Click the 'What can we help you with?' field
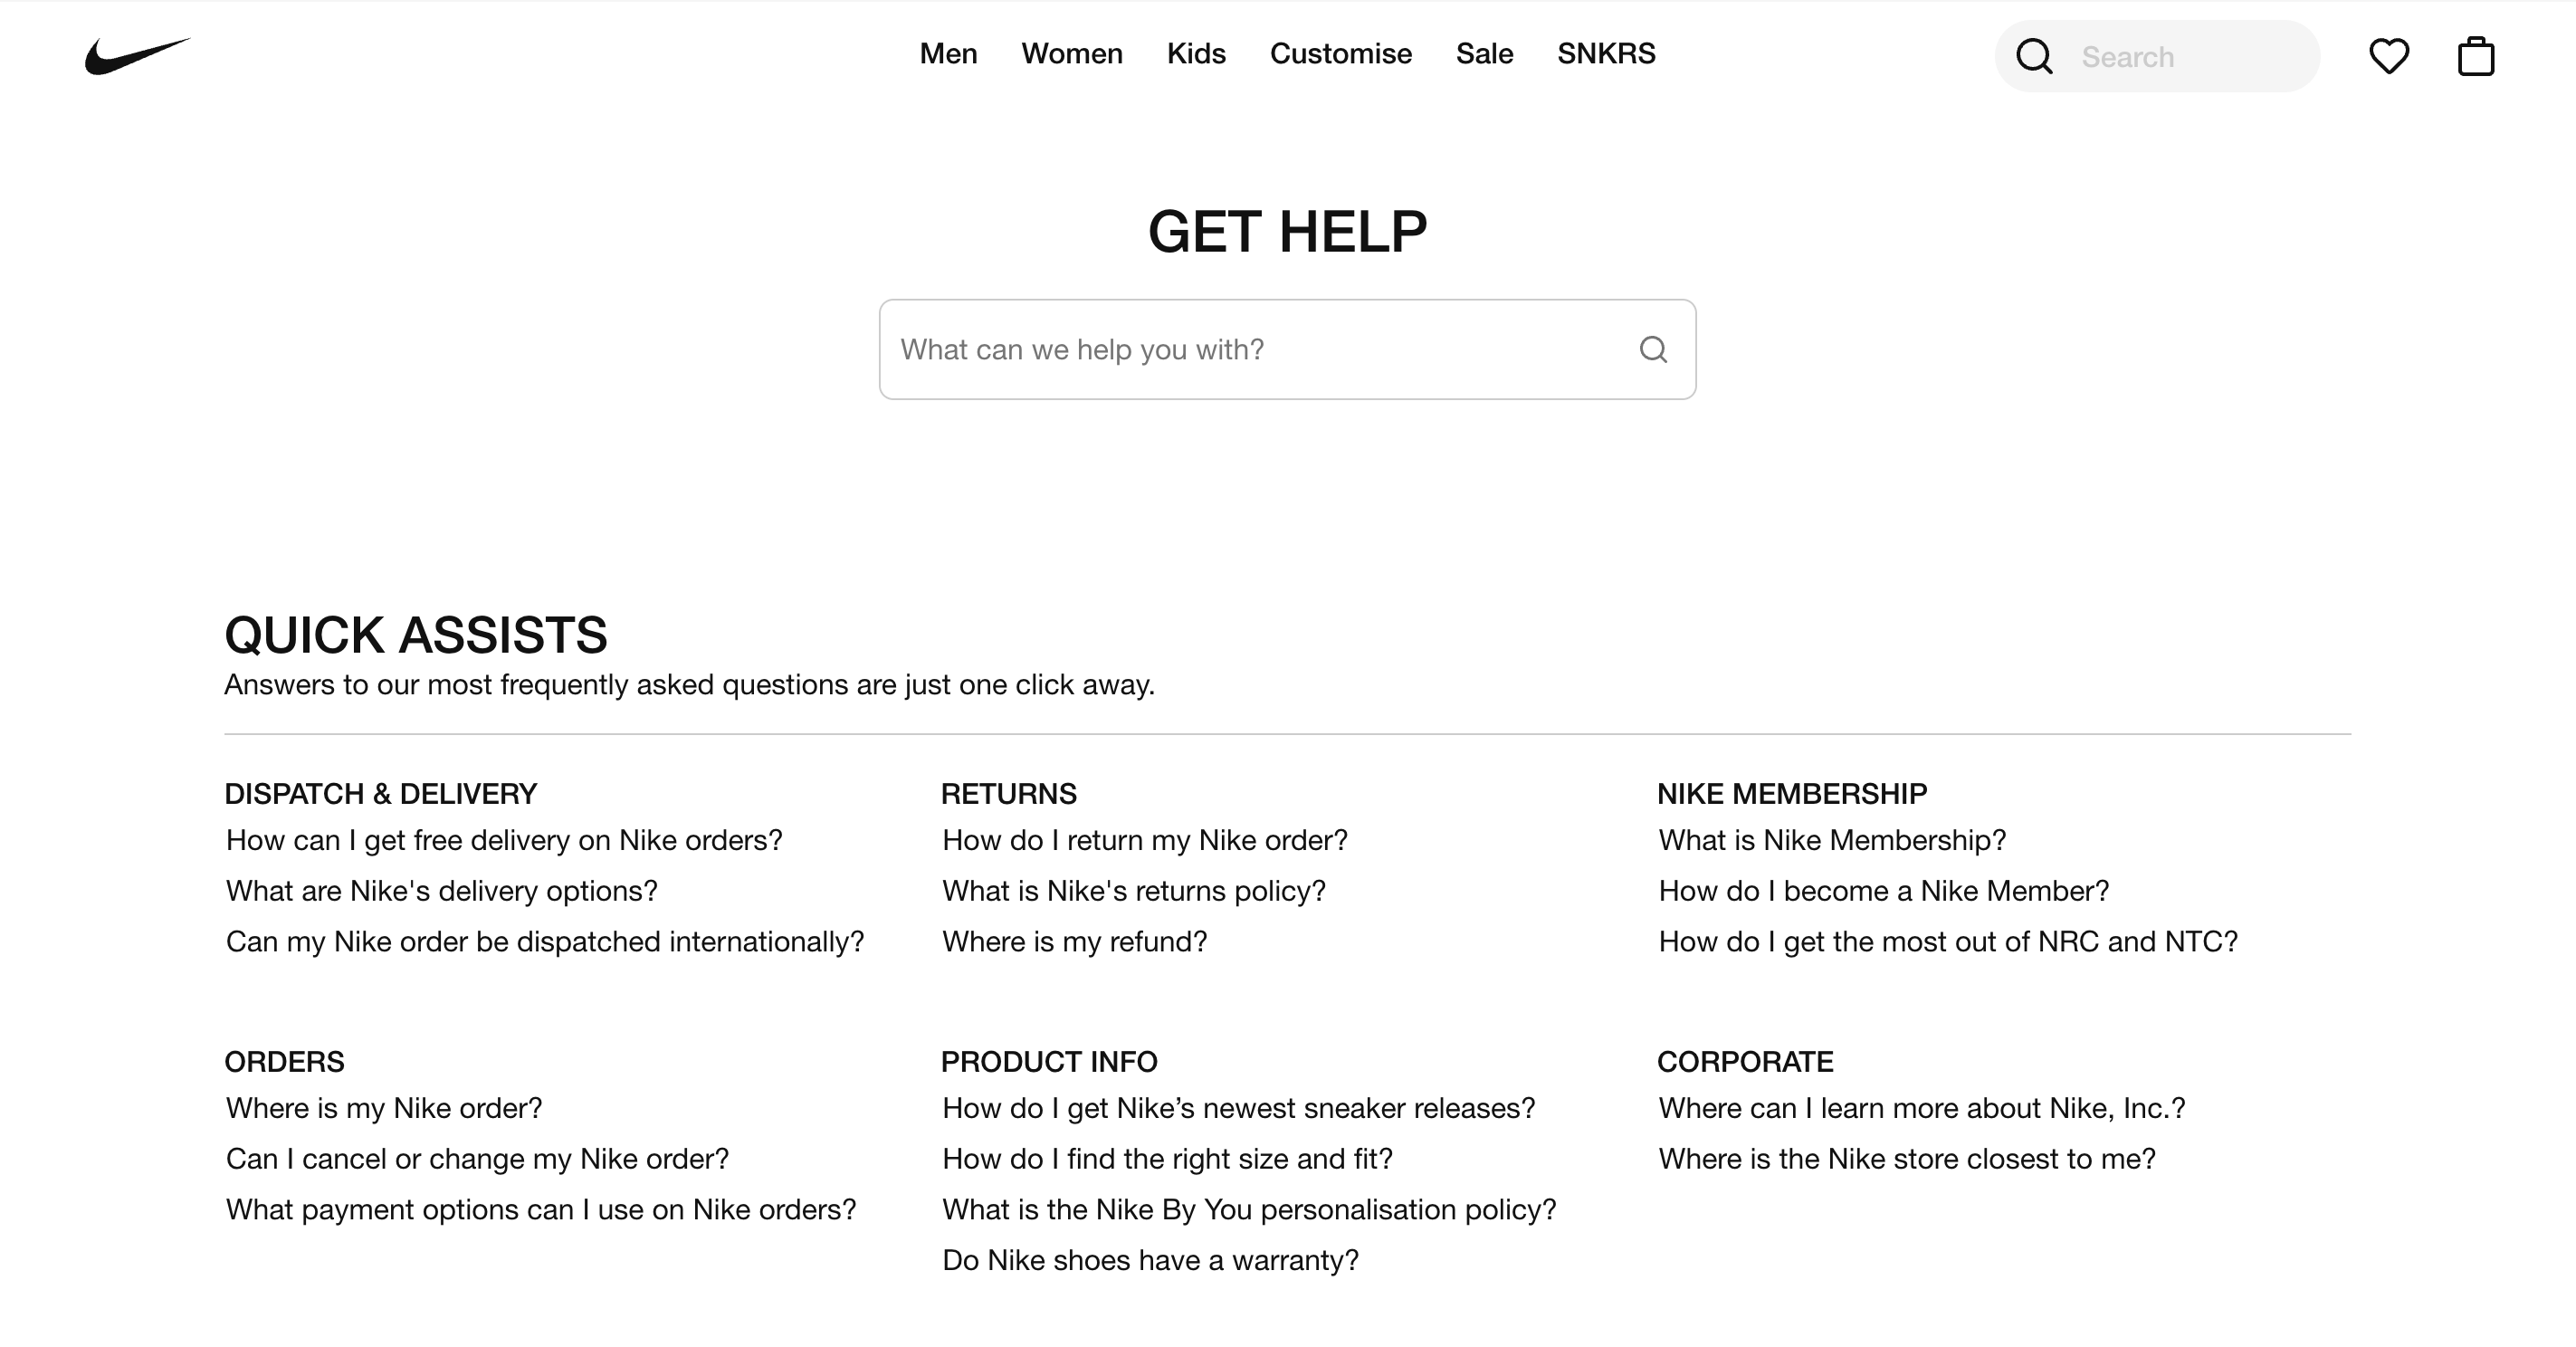2576x1347 pixels. click(x=1287, y=349)
